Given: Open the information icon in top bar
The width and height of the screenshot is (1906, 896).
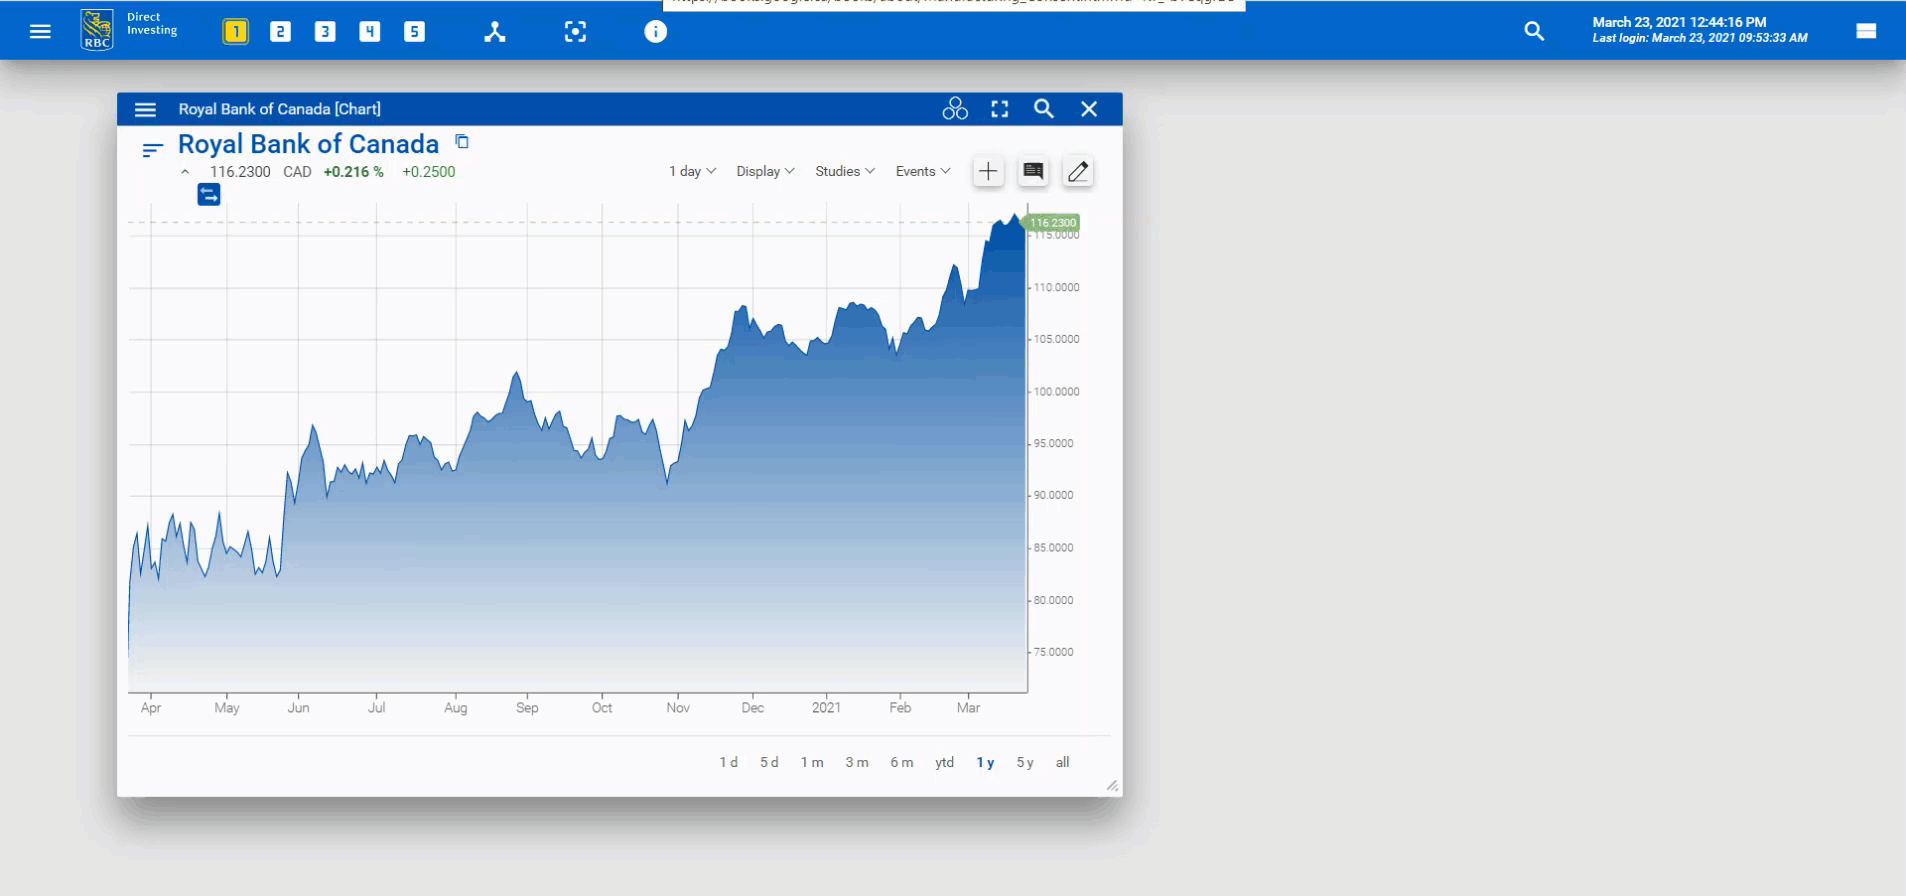Looking at the screenshot, I should (x=655, y=32).
